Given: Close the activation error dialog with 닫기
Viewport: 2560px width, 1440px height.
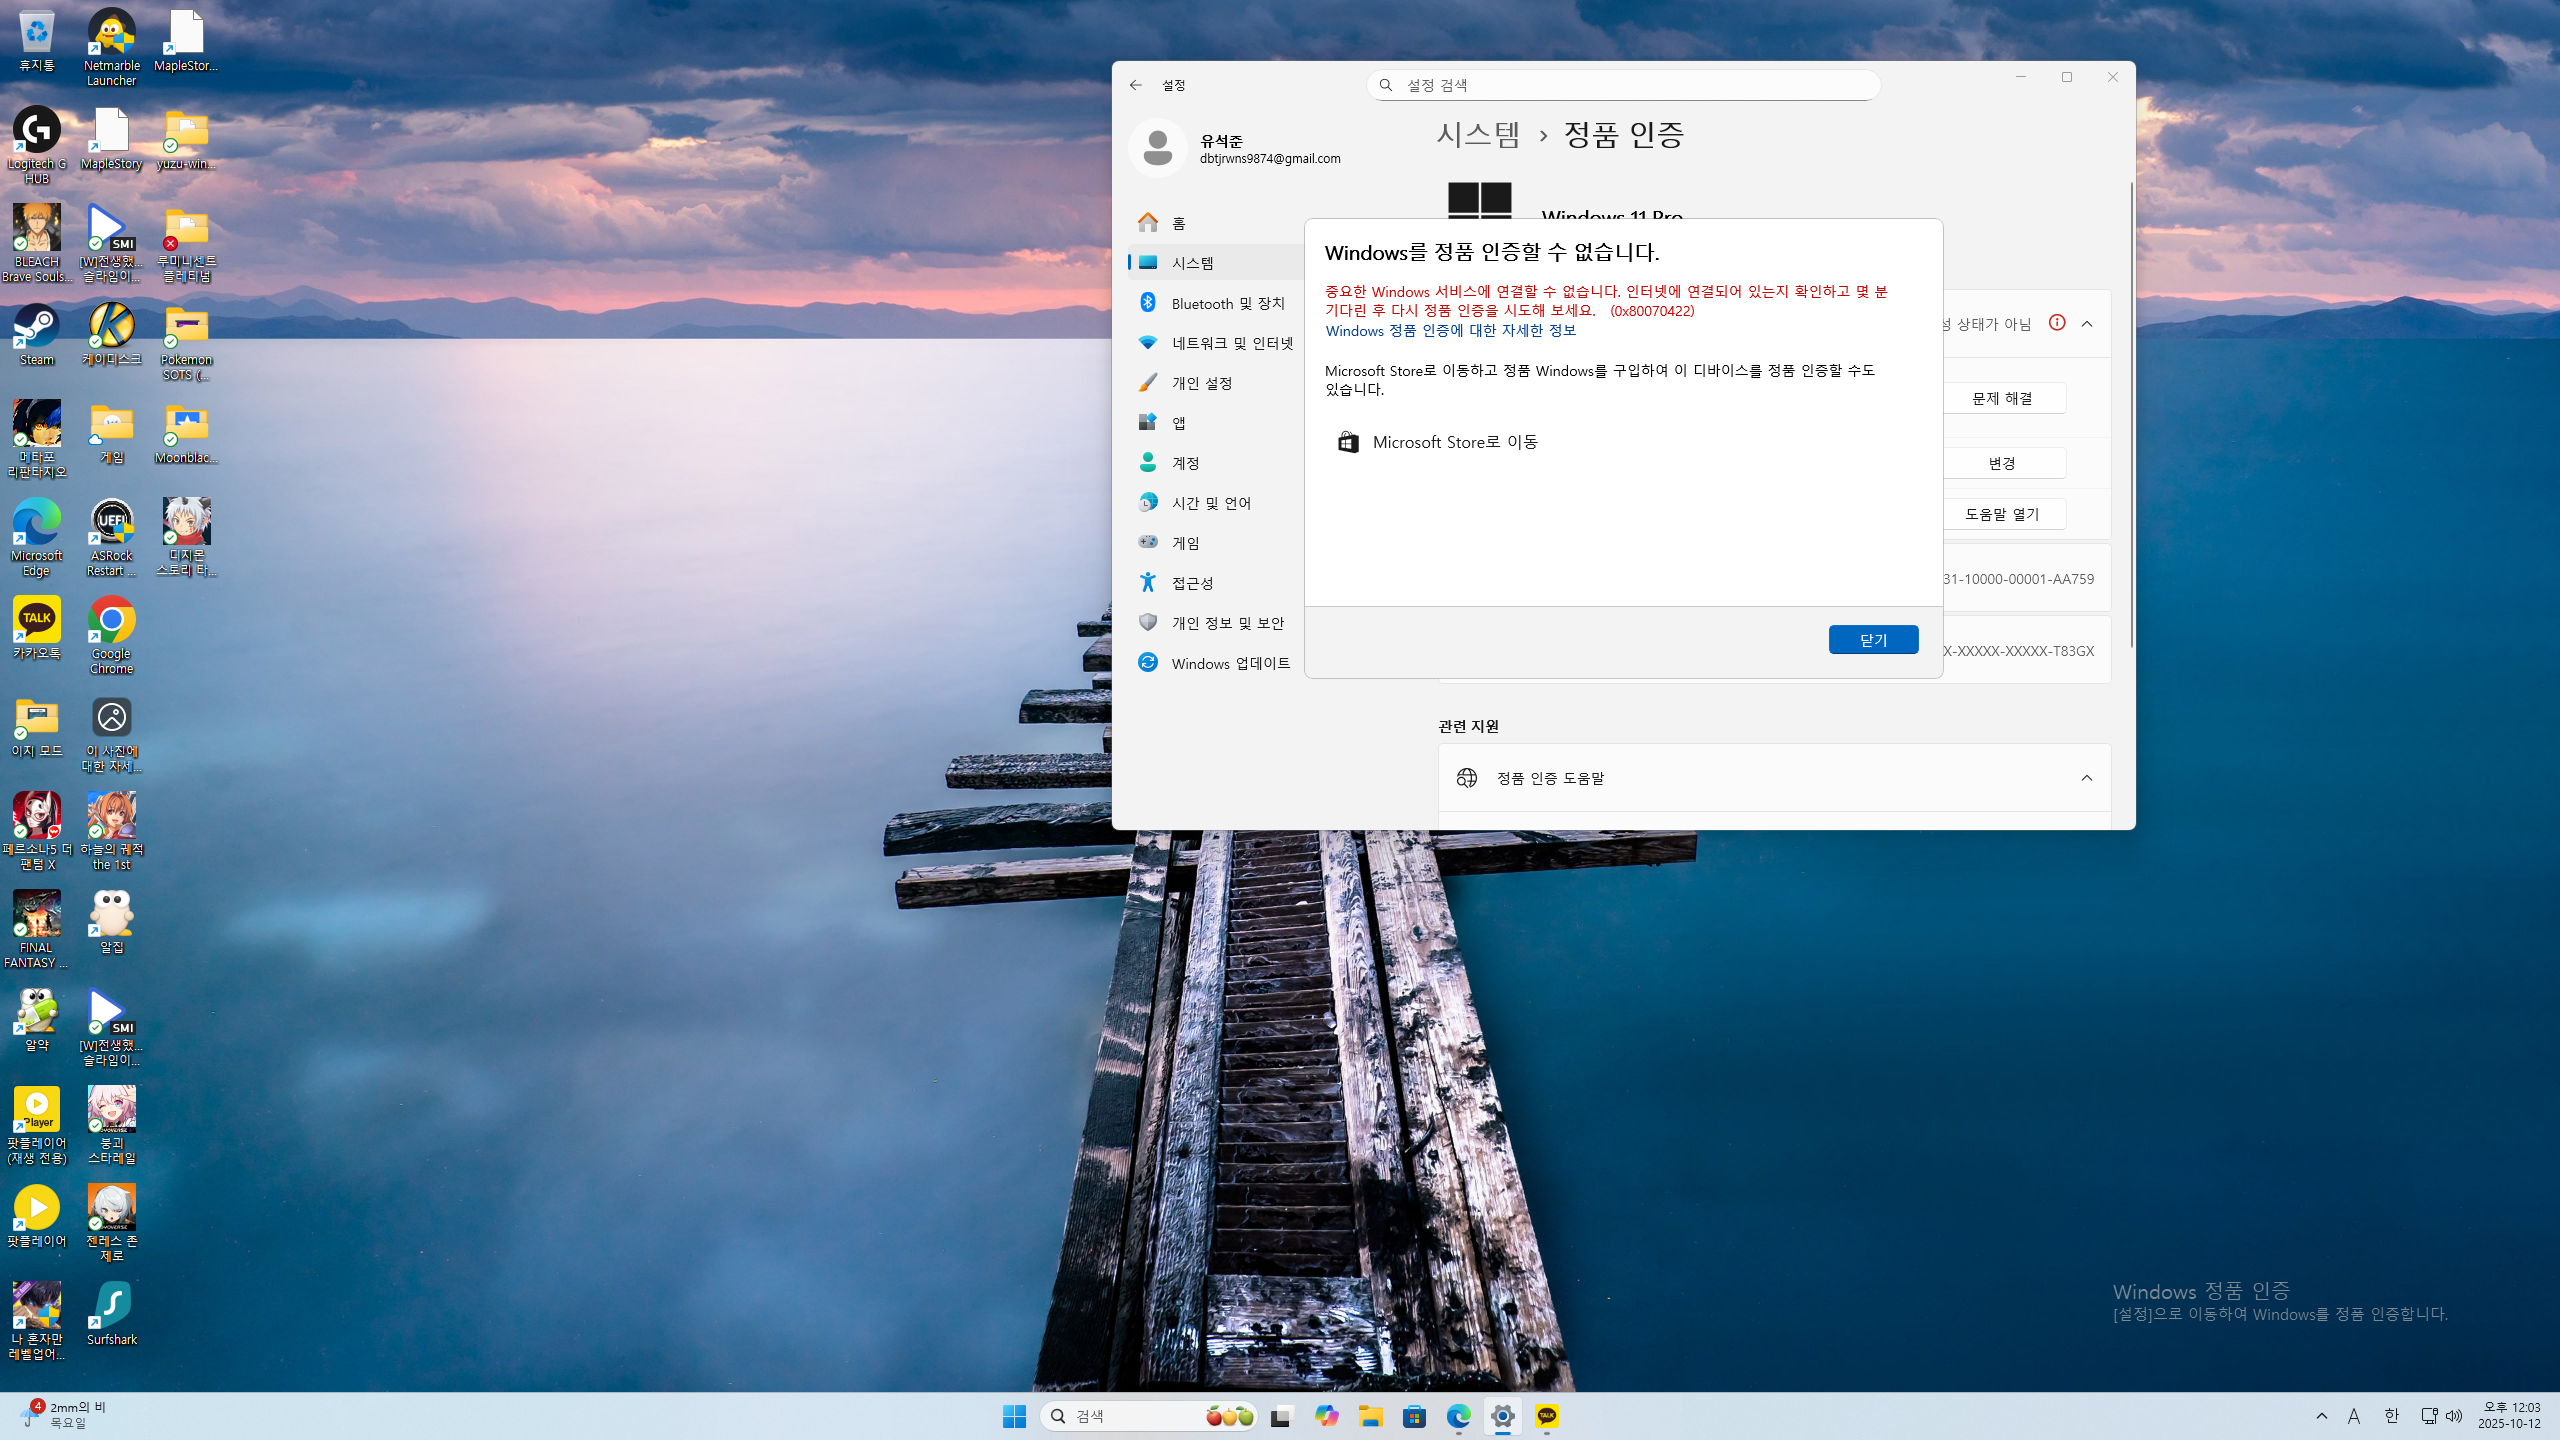Looking at the screenshot, I should coord(1873,640).
